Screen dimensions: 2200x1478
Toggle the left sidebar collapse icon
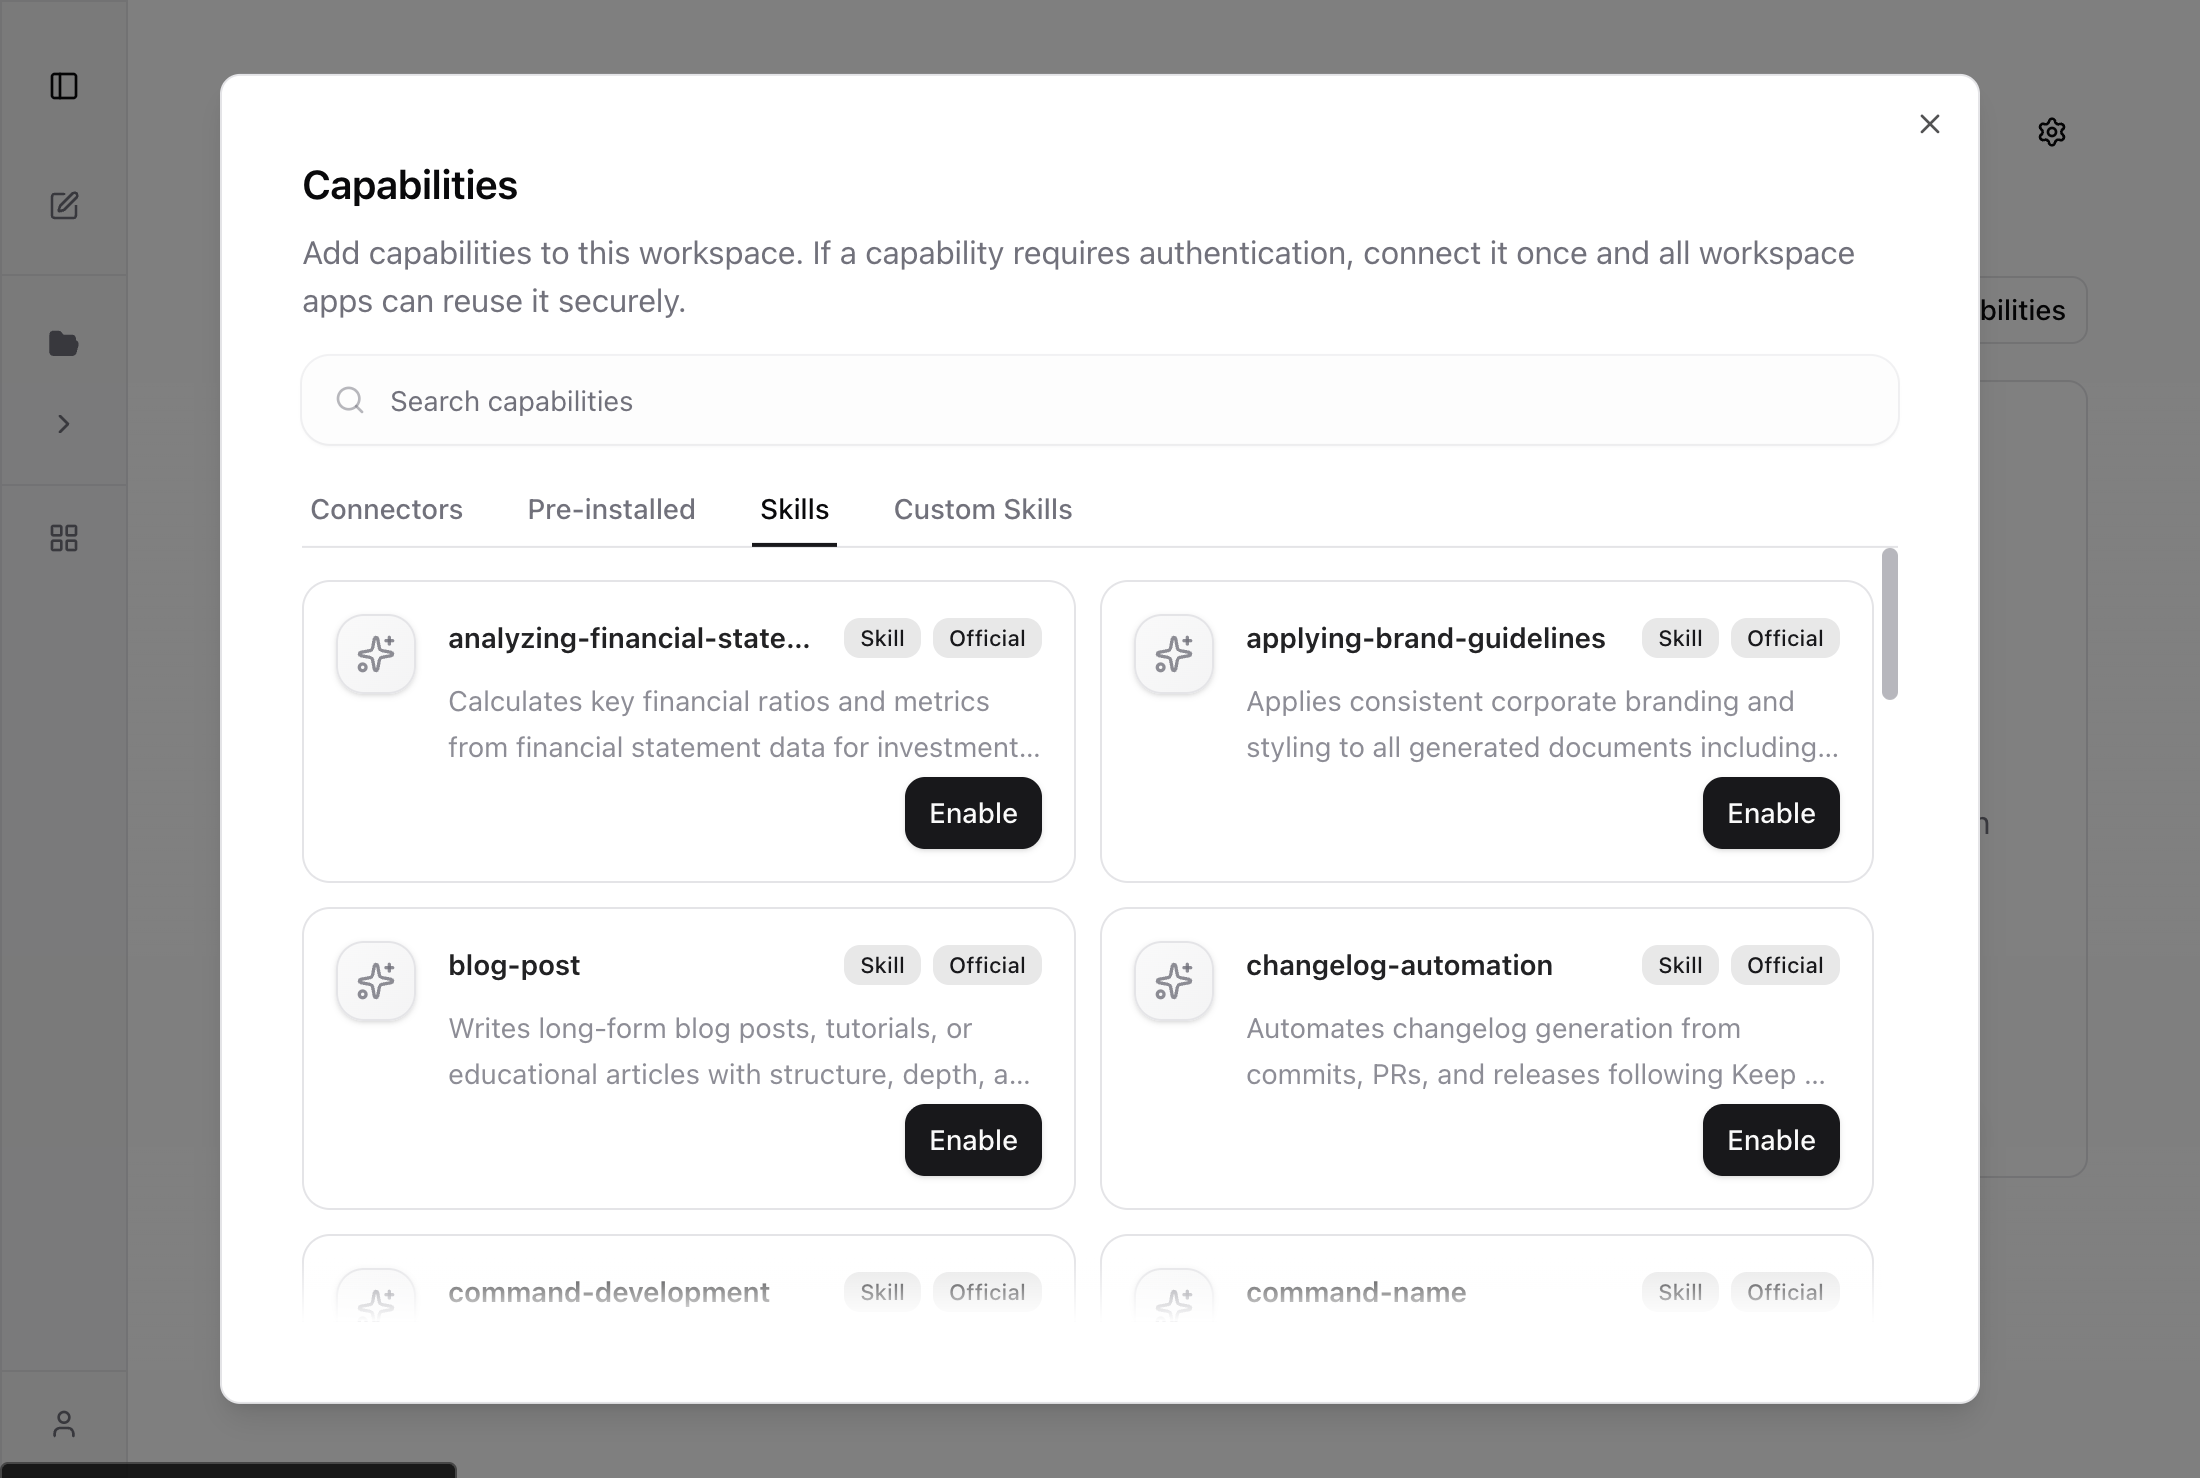[64, 87]
